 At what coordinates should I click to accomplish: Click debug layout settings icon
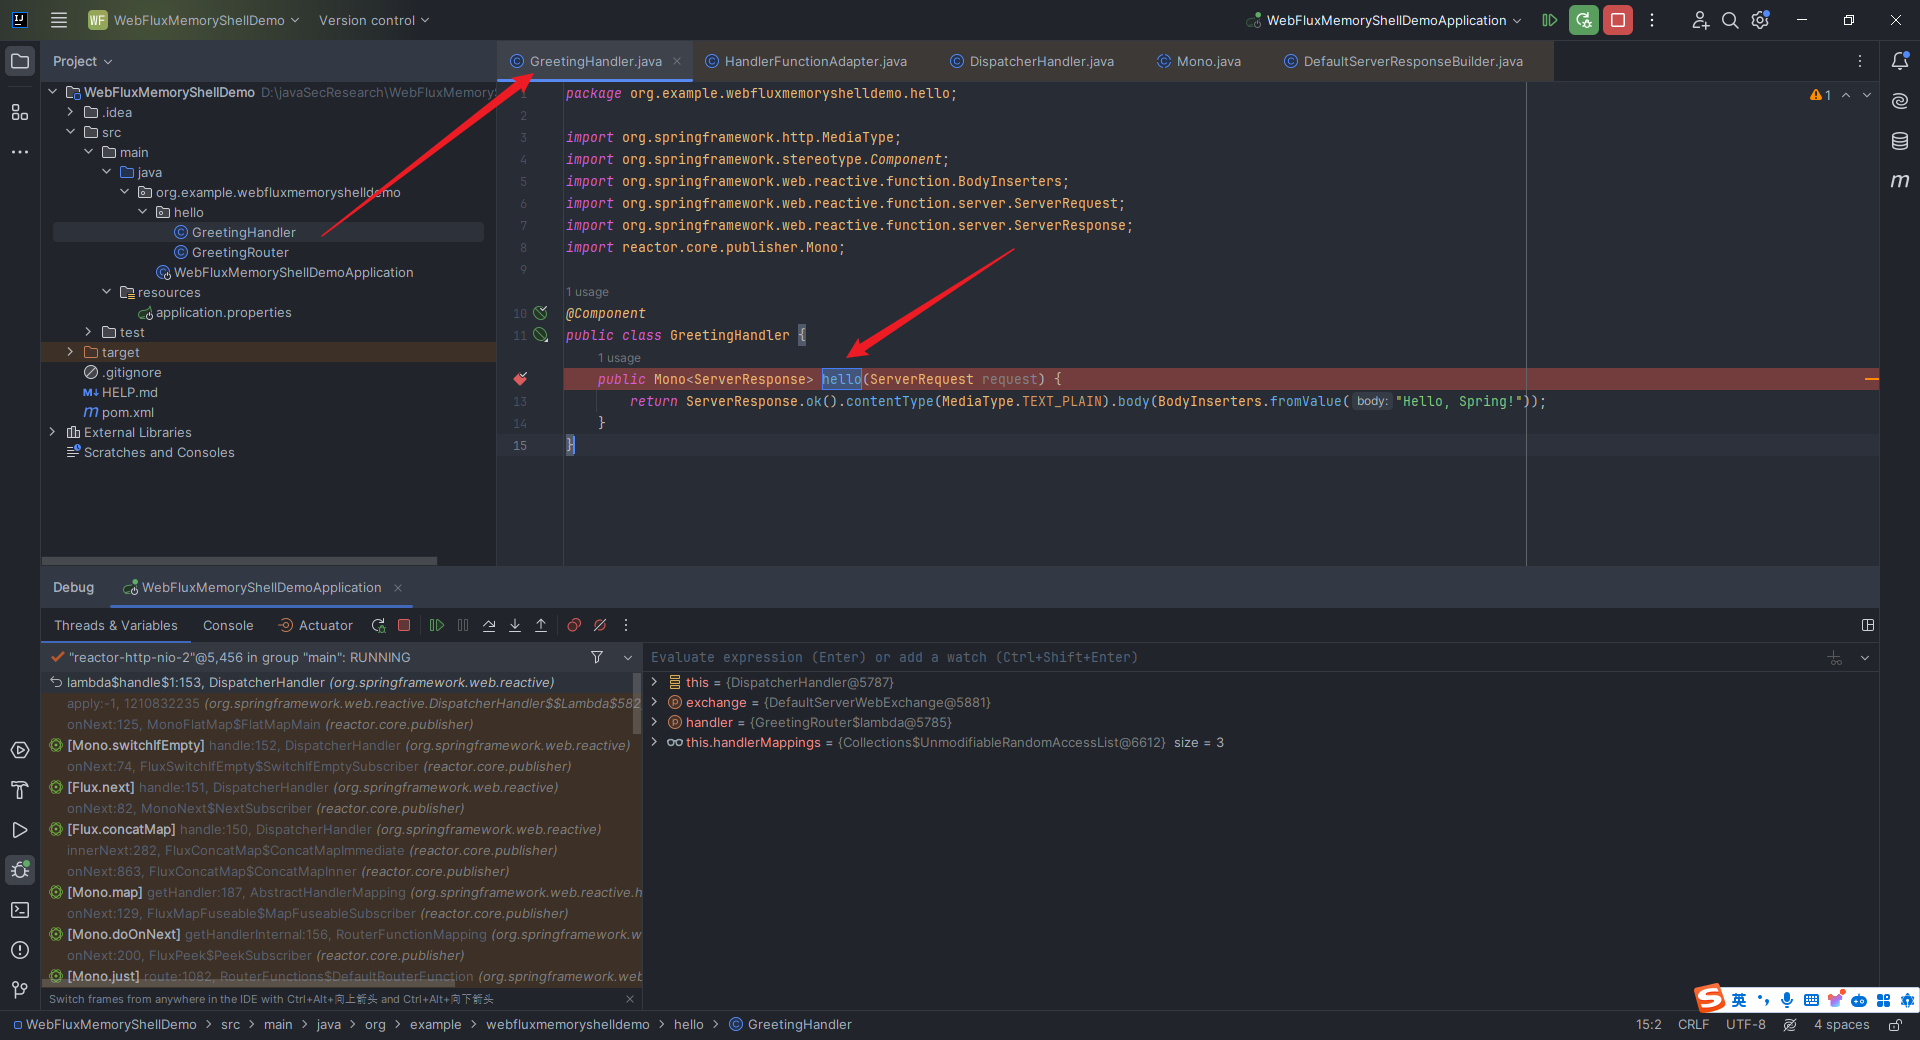[x=1868, y=625]
